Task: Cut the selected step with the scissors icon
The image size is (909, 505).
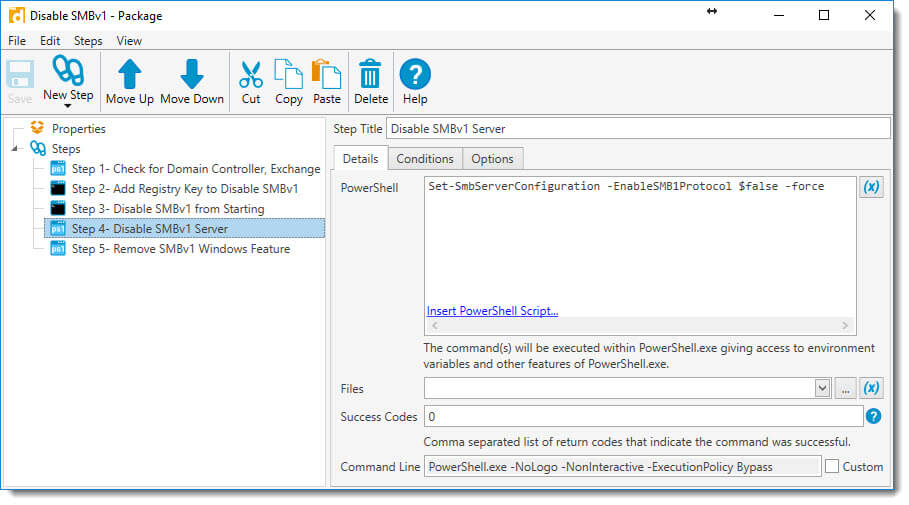Action: click(x=251, y=74)
